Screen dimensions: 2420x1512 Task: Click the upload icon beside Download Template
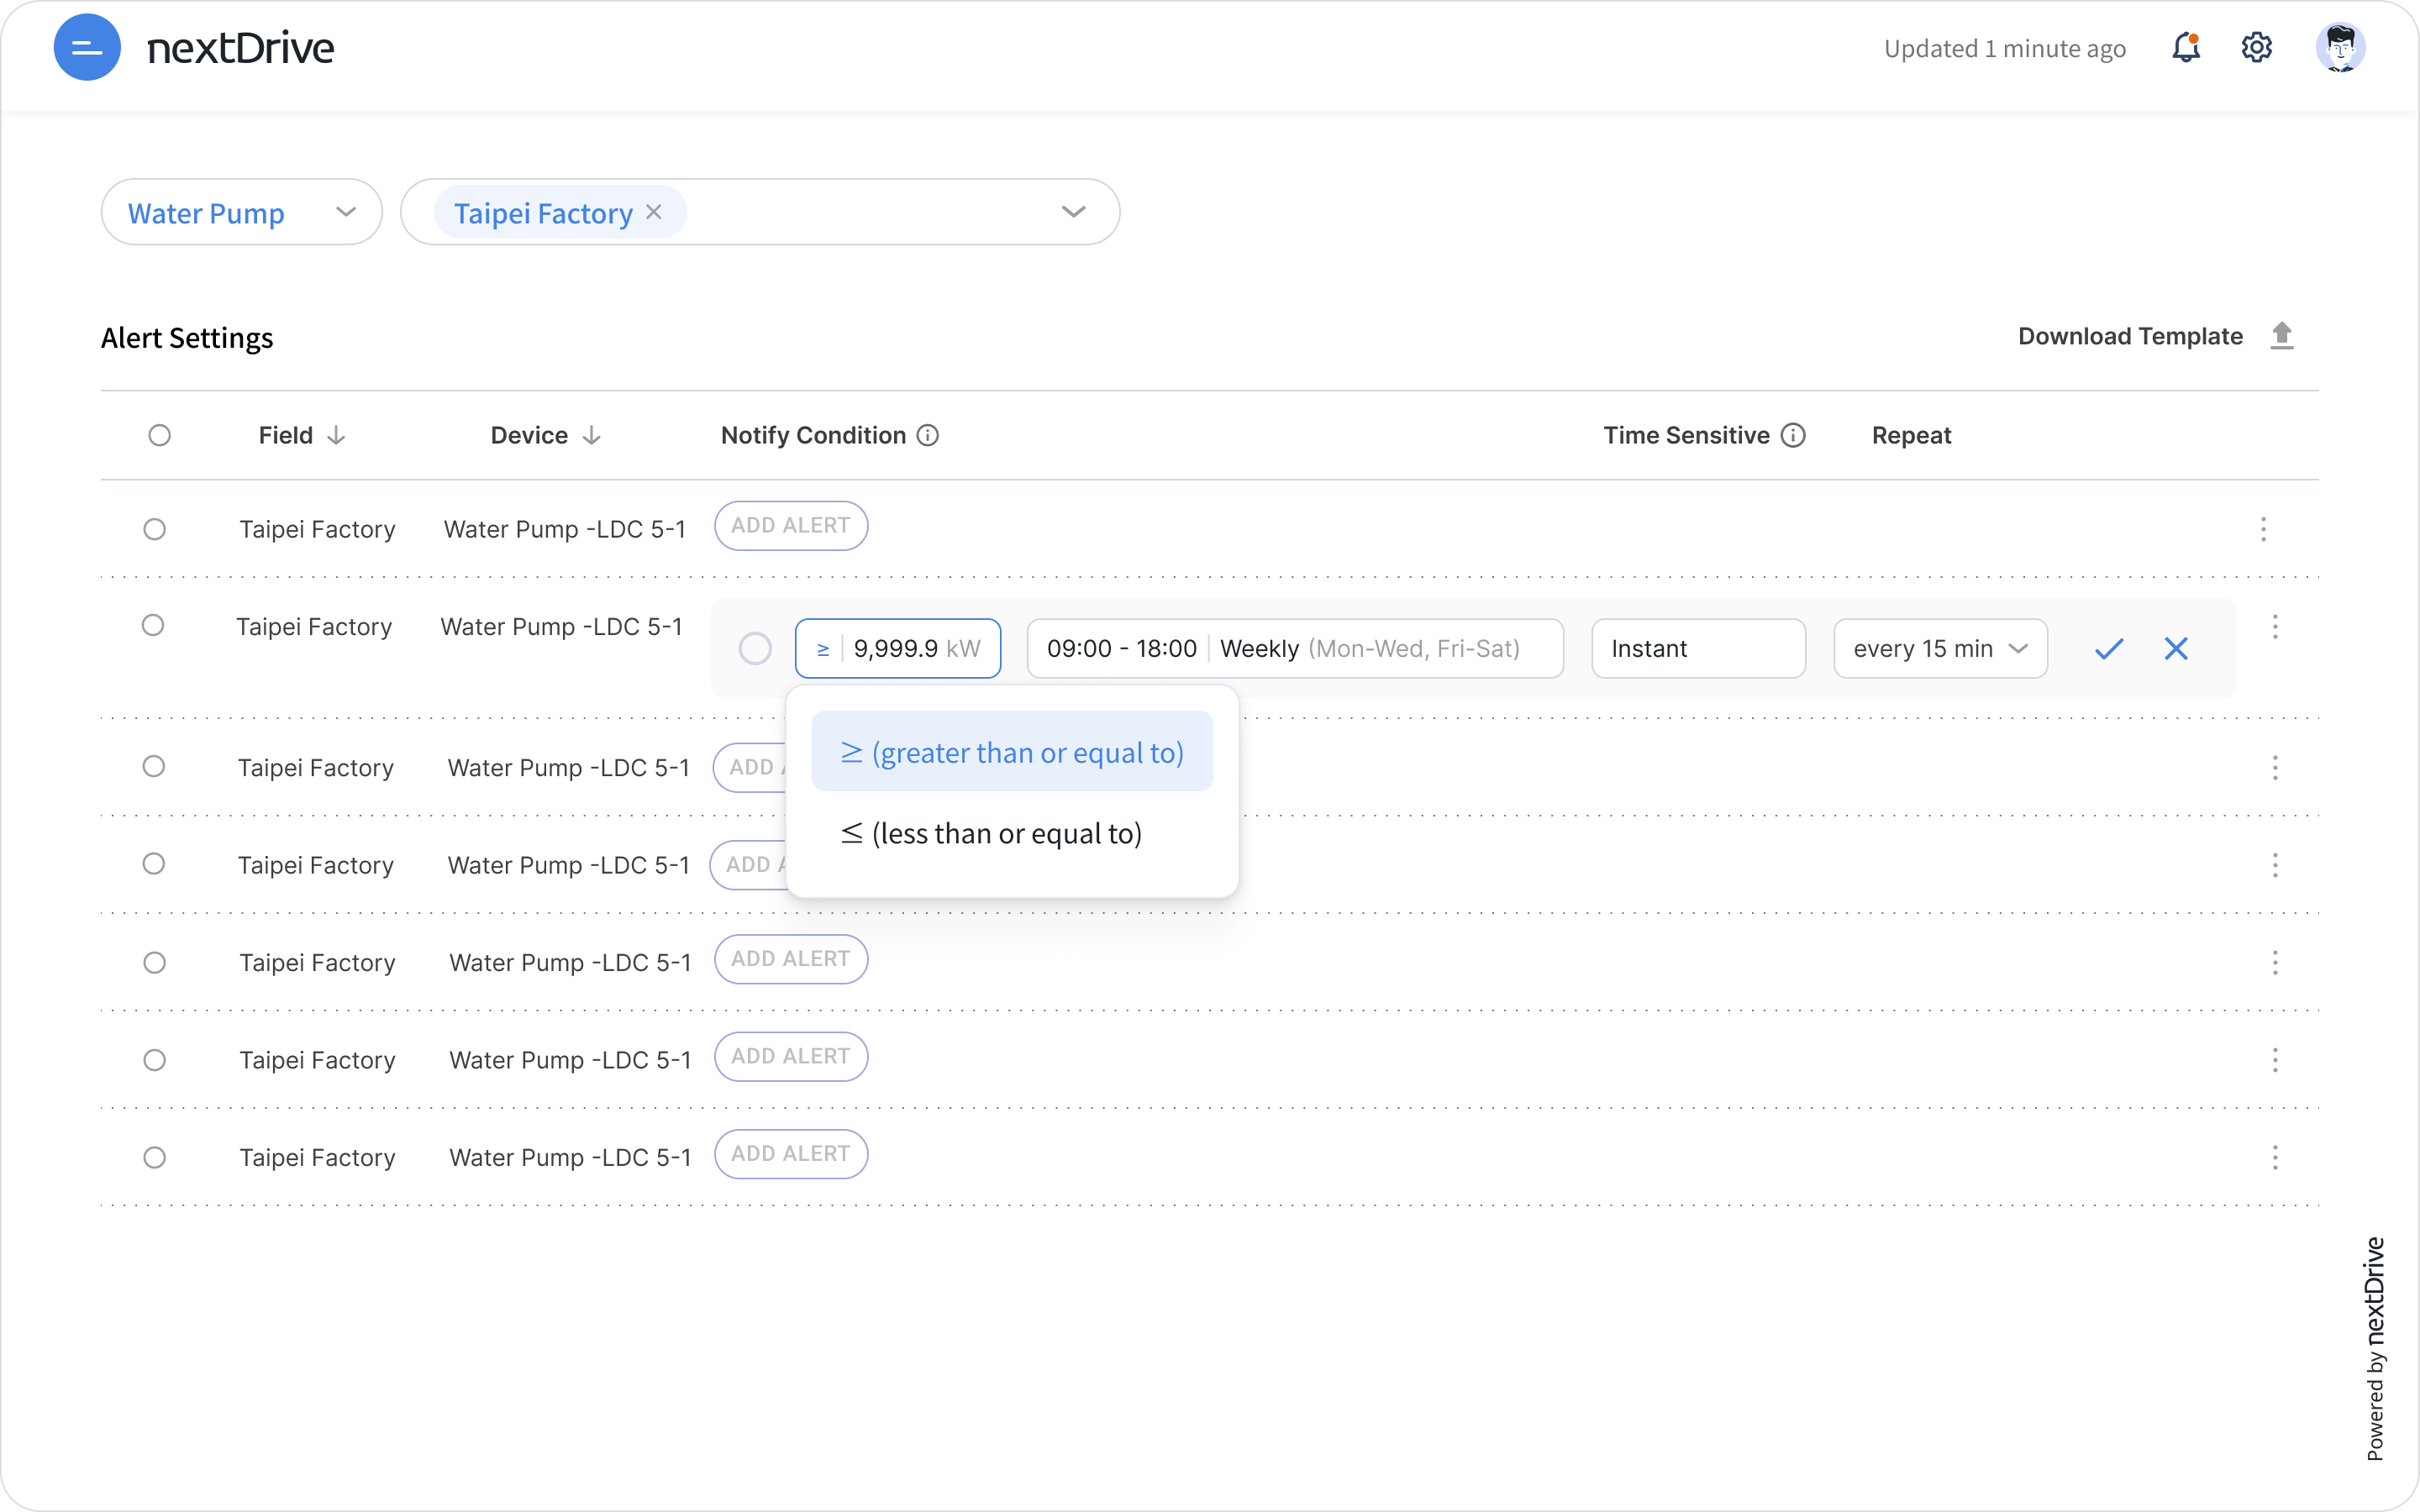tap(2282, 336)
